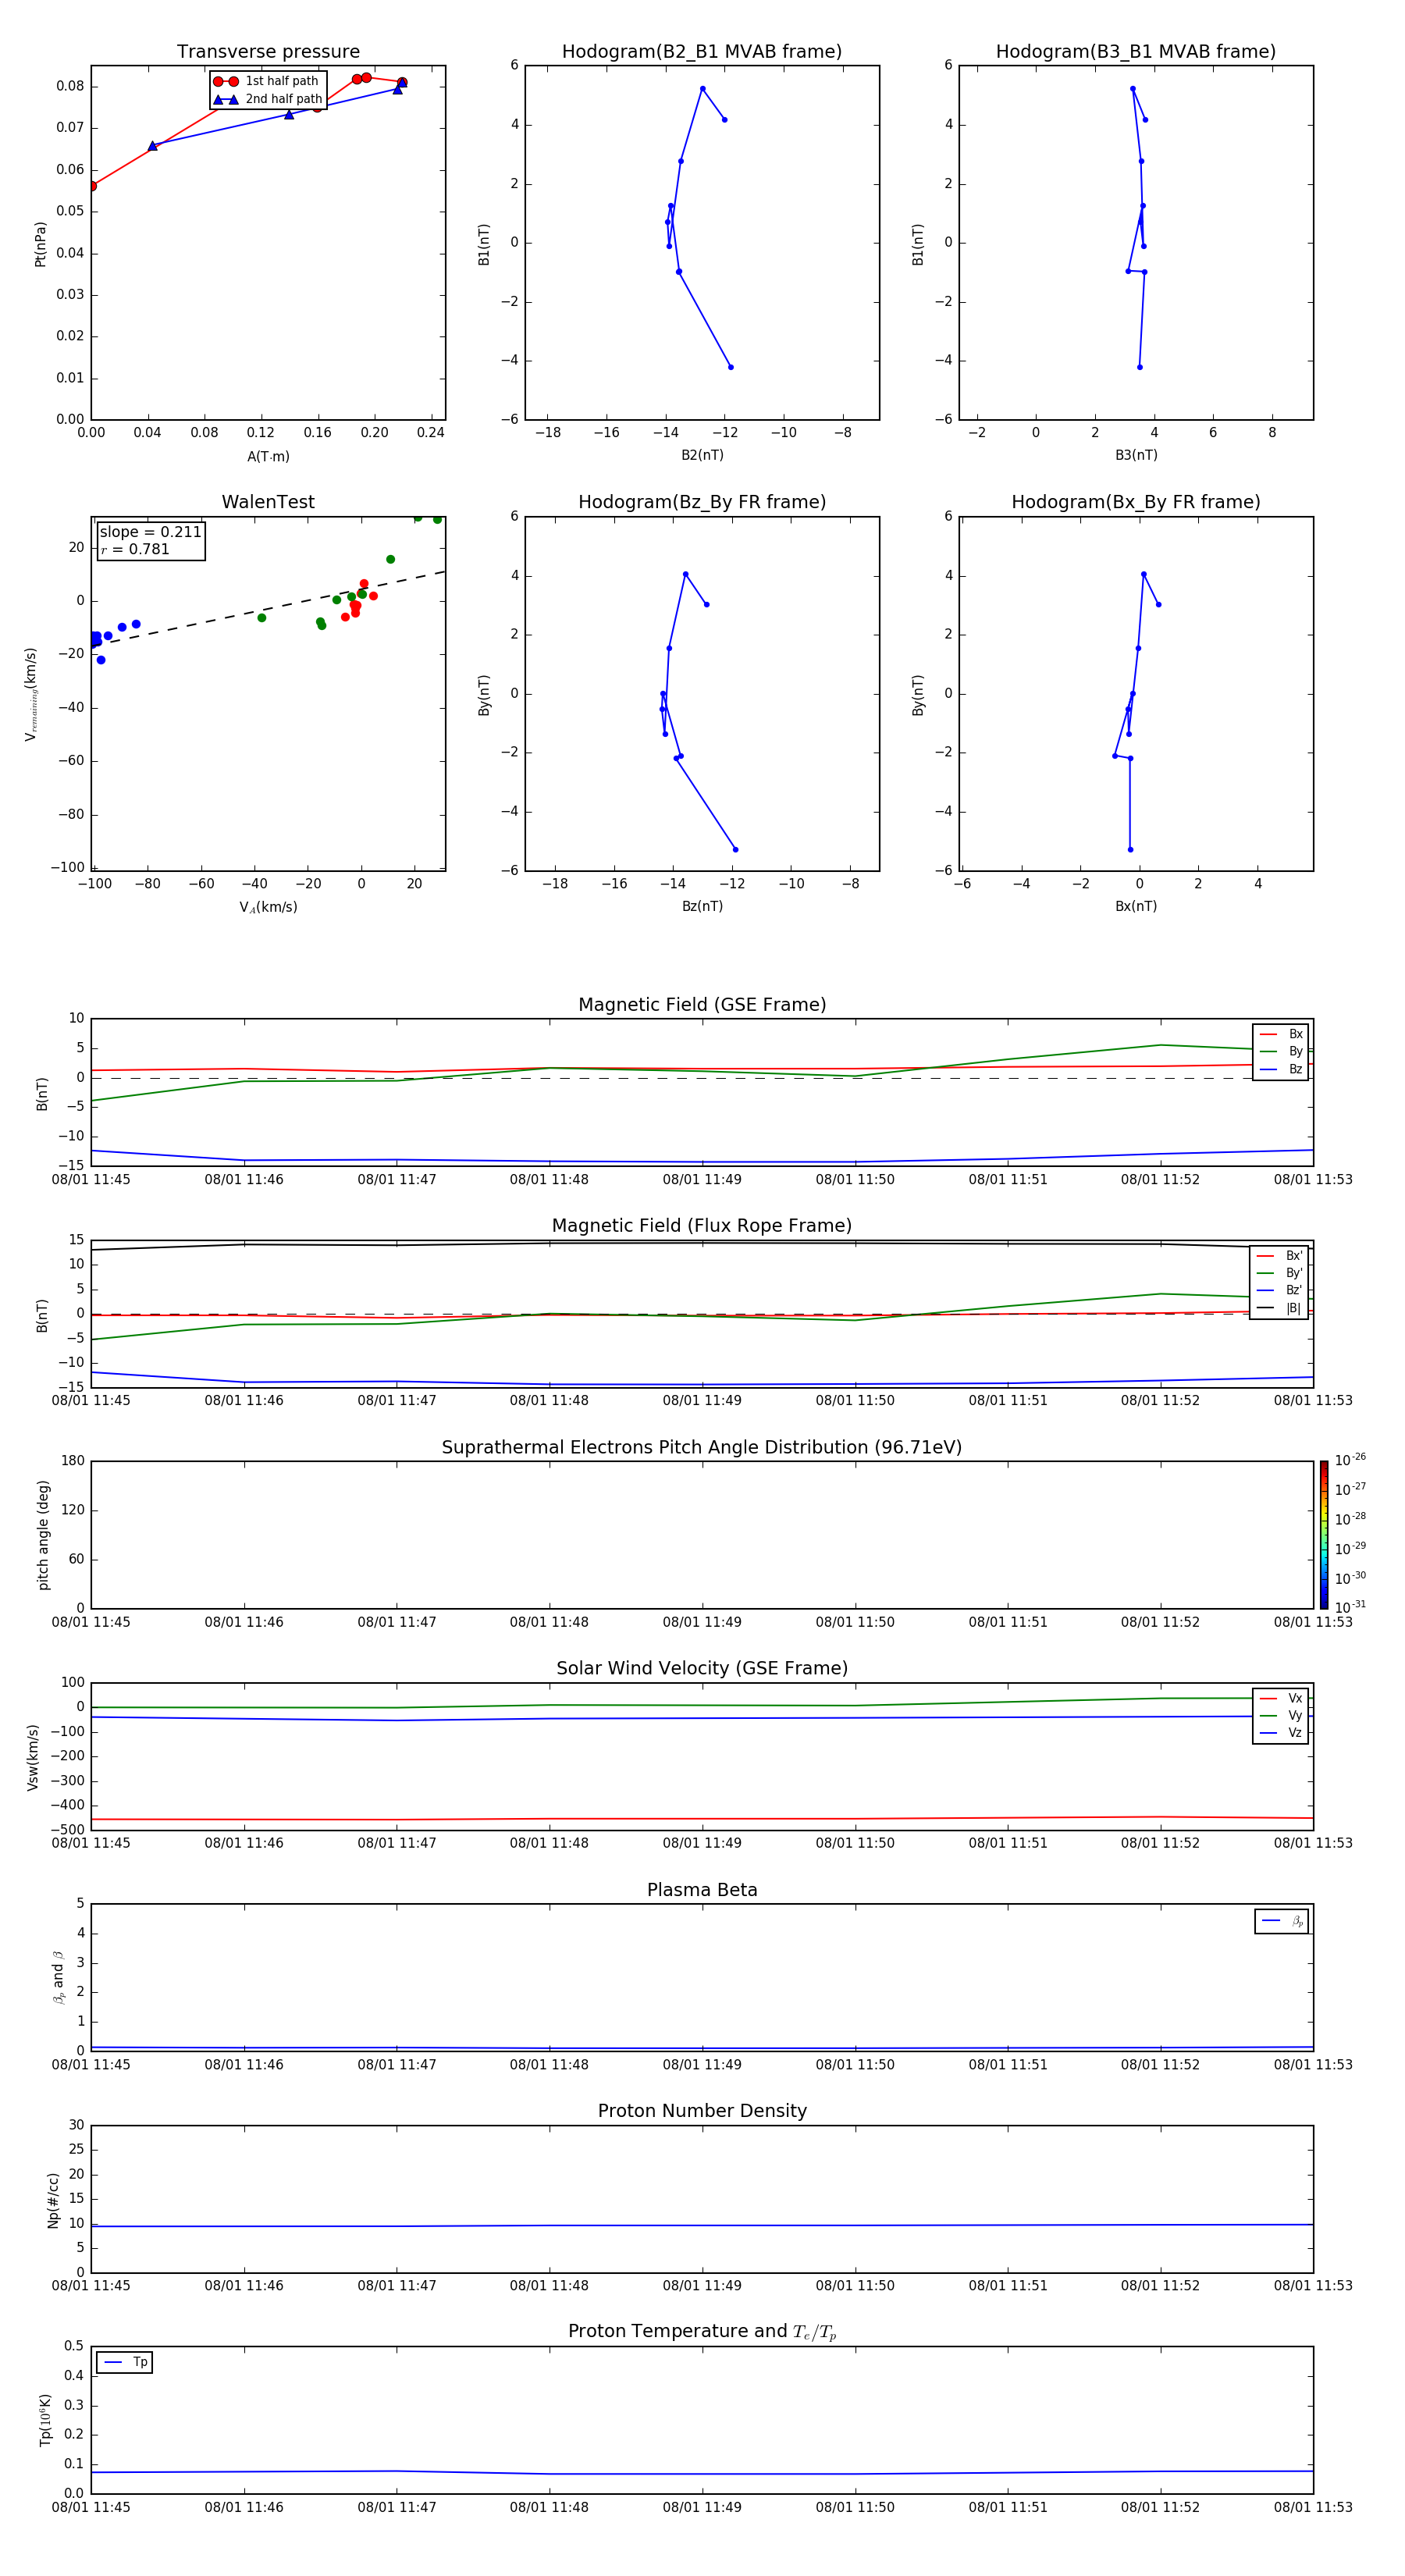This screenshot has height=2576, width=1405.
Task: Click the green By legend entry in GSE magnetic field plot
Action: (x=1280, y=1051)
